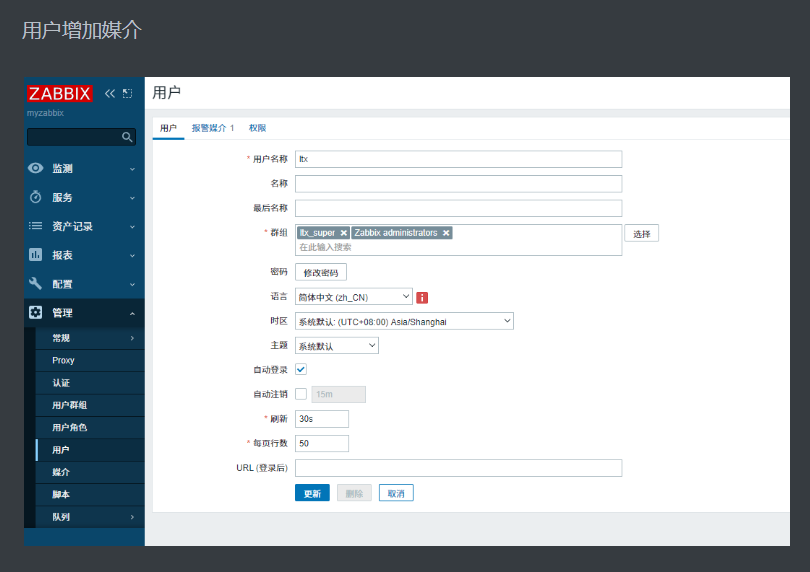
Task: Collapse sidebar with double-chevron icon
Action: [x=110, y=94]
